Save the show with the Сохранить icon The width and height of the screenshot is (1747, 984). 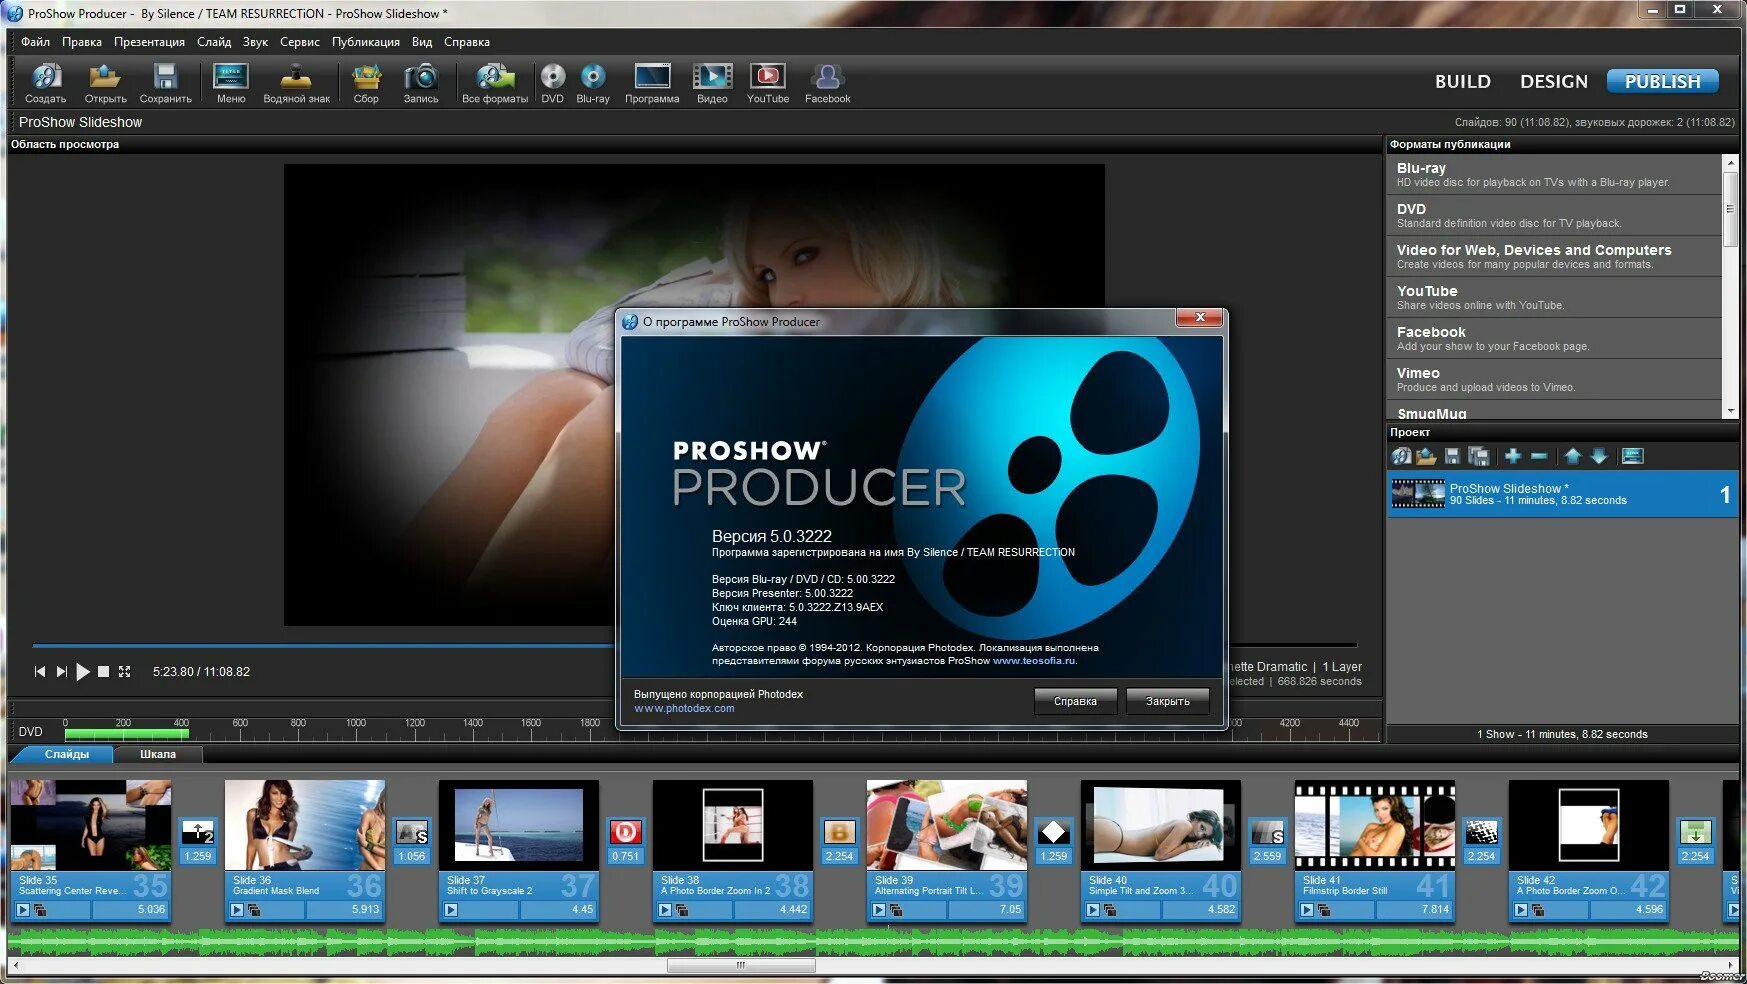point(165,82)
